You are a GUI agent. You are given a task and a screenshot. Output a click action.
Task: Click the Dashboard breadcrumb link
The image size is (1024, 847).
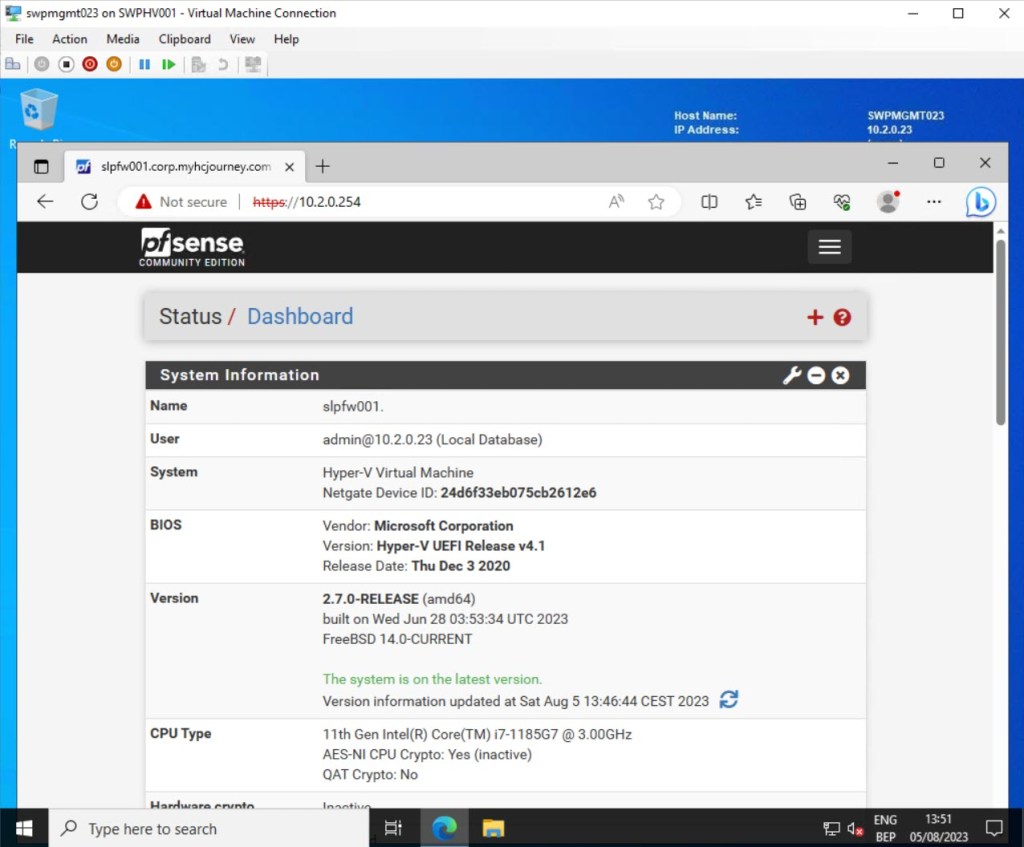300,317
